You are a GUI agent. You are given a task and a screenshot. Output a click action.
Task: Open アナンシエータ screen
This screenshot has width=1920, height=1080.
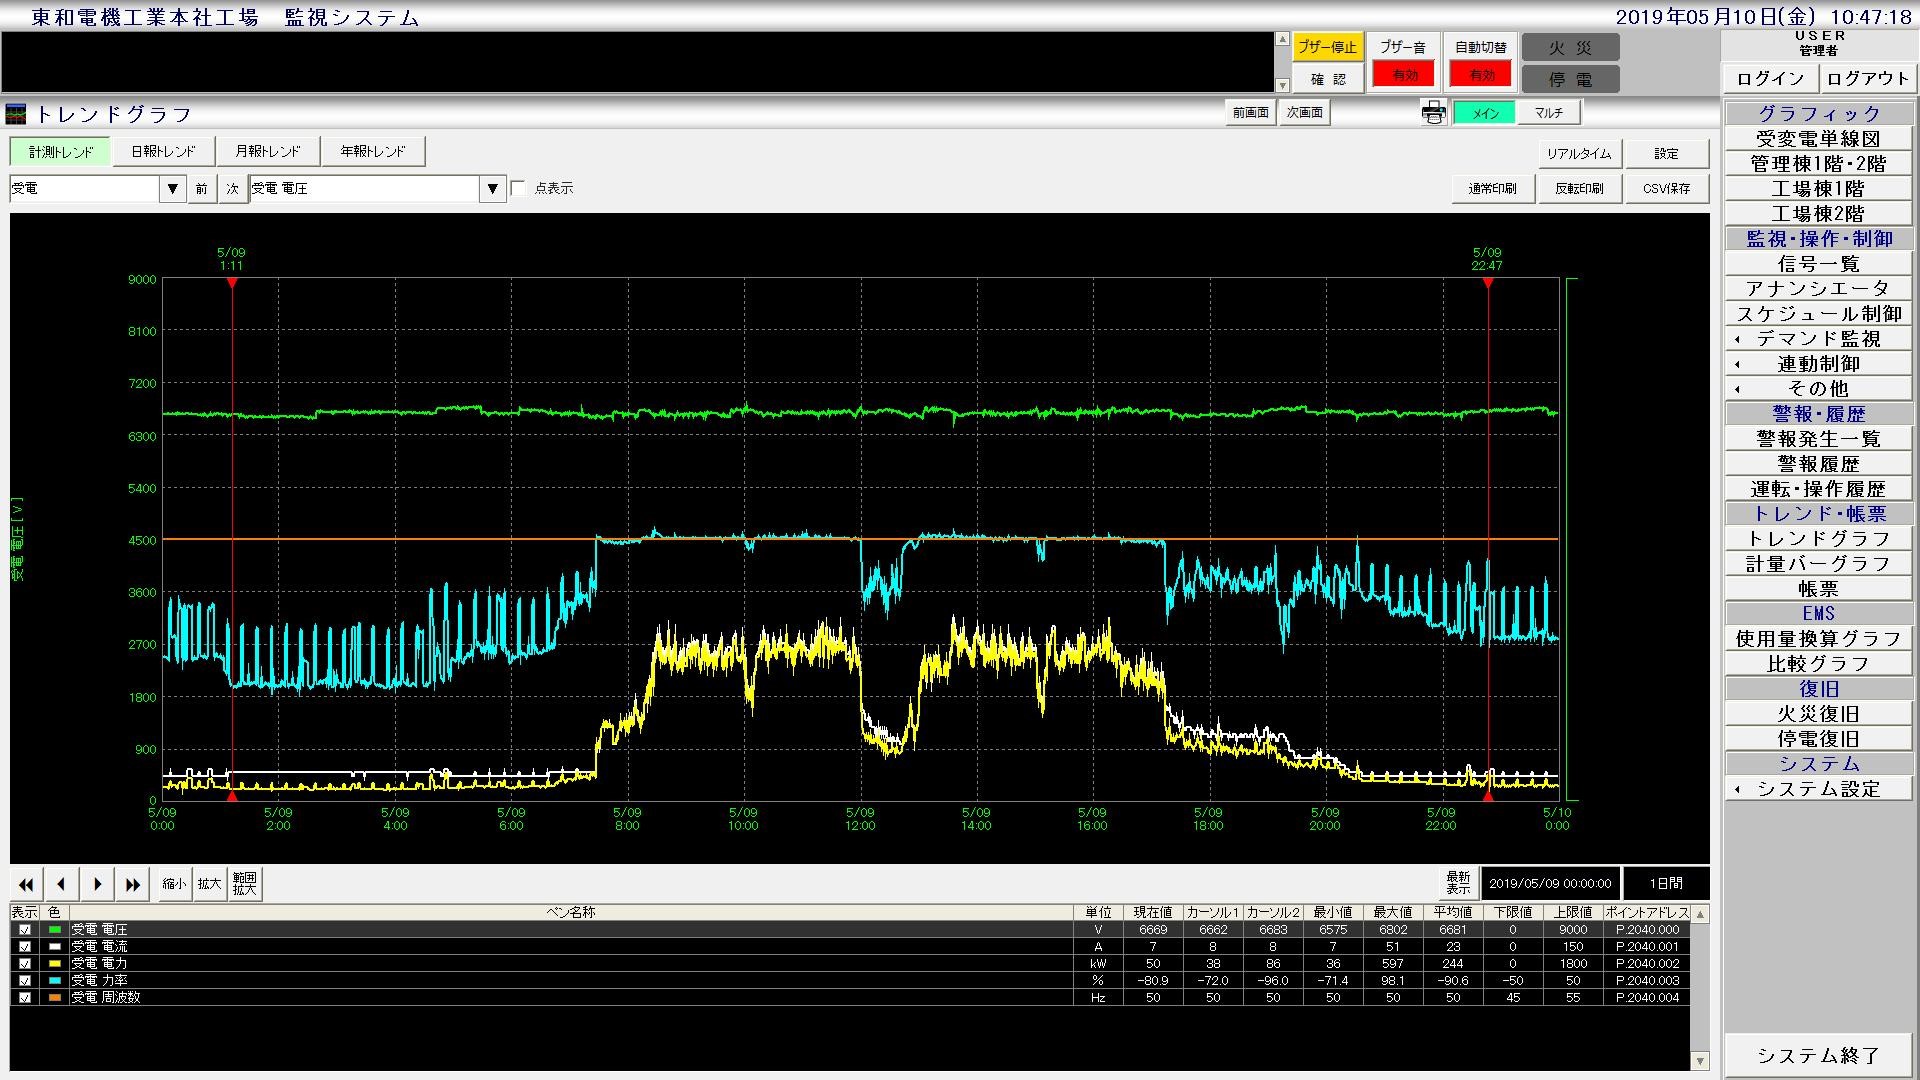(1818, 289)
